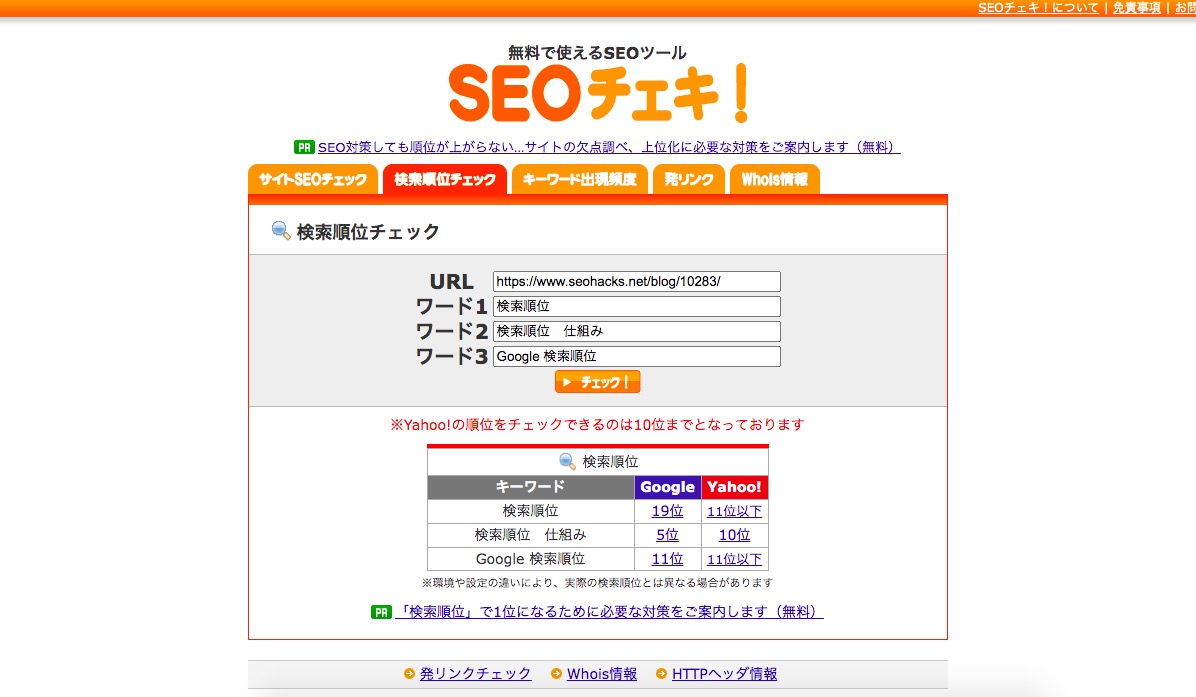Click the Google 検索順位 keyword cell in the table
Screen dimensions: 1196x697
coord(531,559)
